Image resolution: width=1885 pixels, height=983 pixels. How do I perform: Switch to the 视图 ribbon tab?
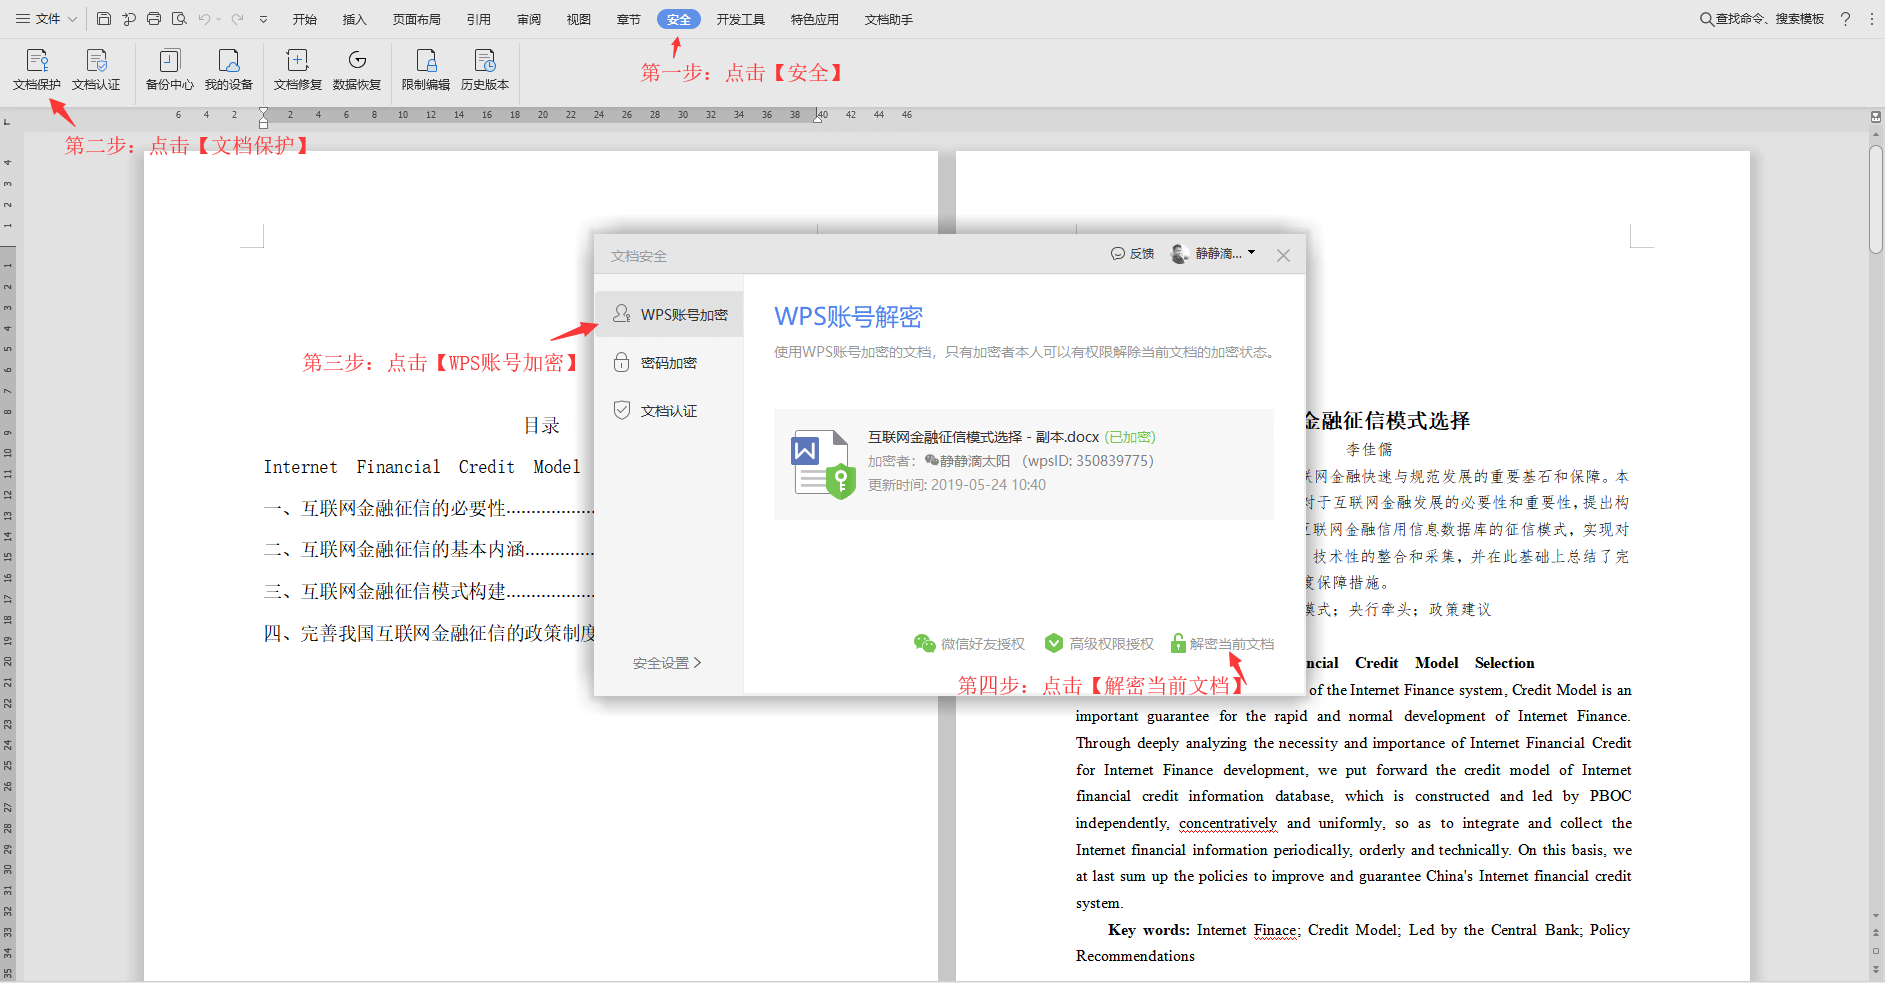579,19
